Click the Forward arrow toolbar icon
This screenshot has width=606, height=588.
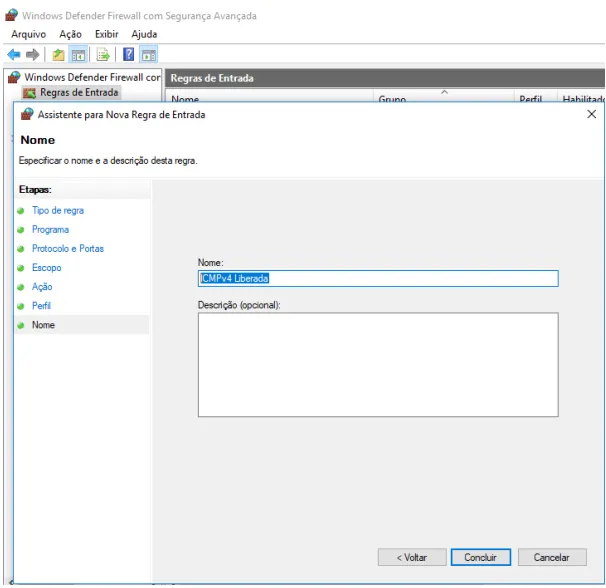coord(32,55)
